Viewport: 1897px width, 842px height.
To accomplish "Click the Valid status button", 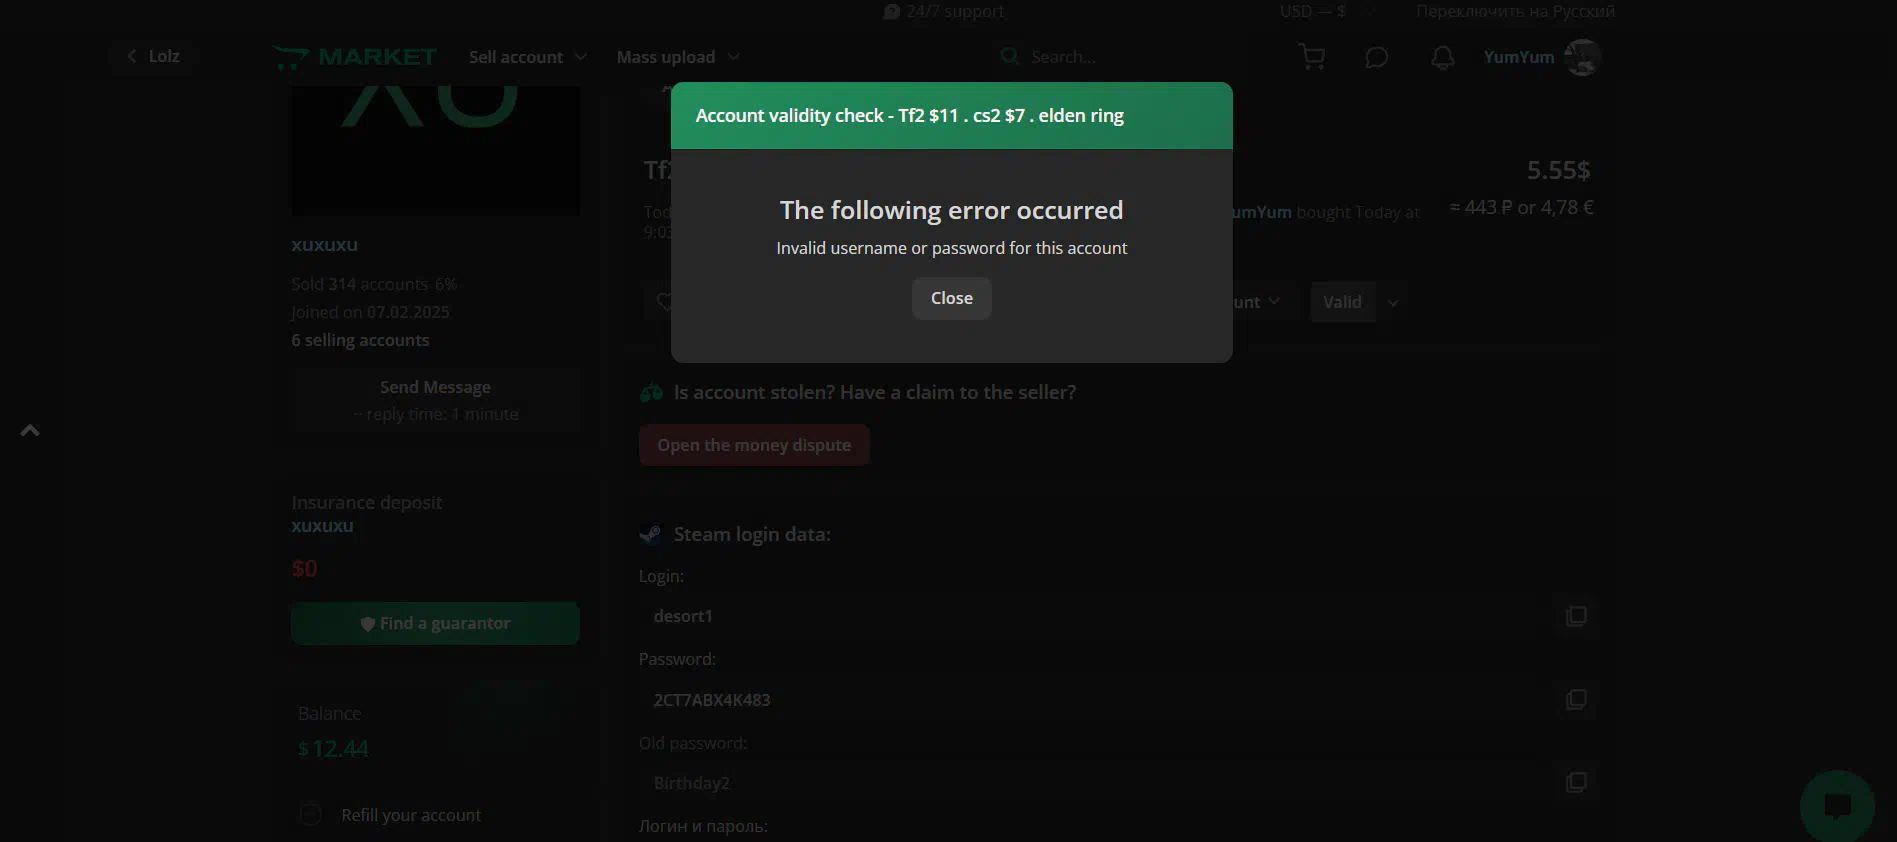I will click(1342, 302).
